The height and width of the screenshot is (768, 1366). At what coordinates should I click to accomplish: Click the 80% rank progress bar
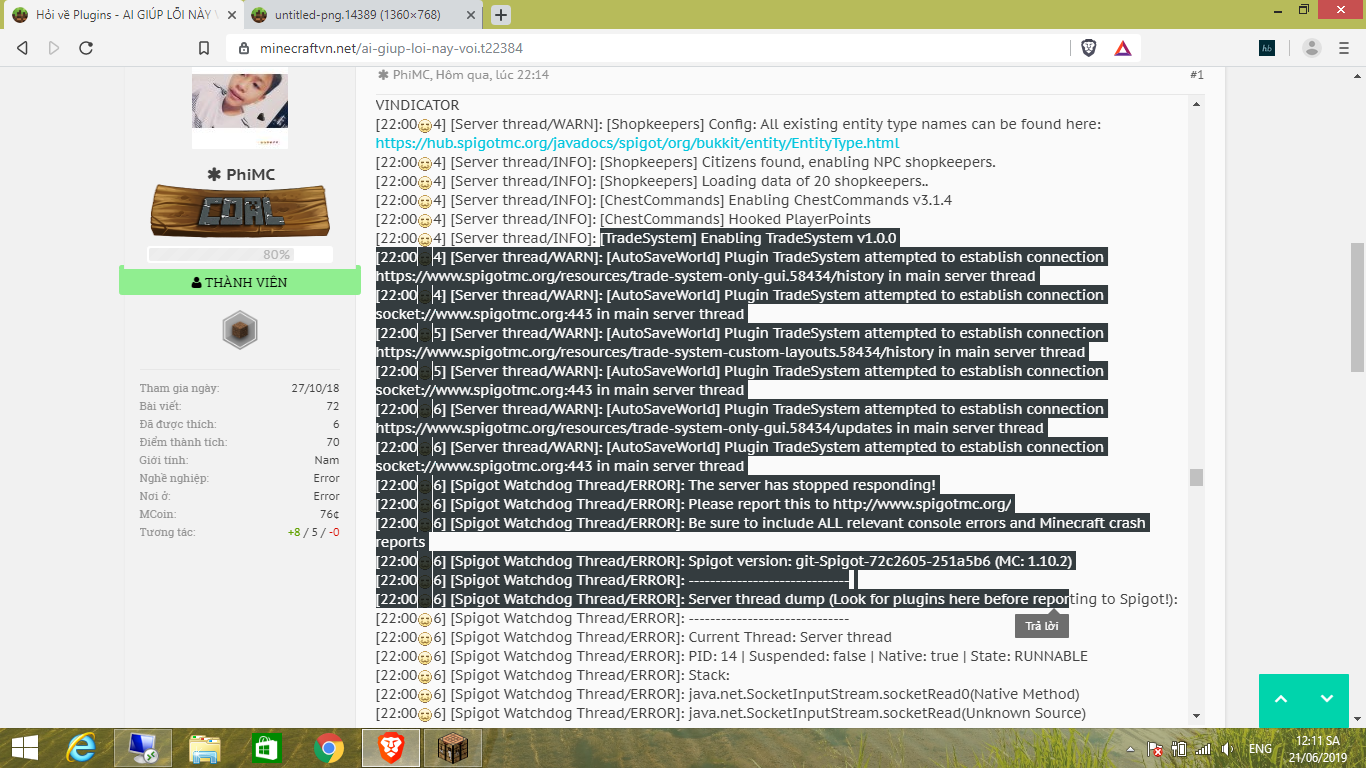[240, 255]
